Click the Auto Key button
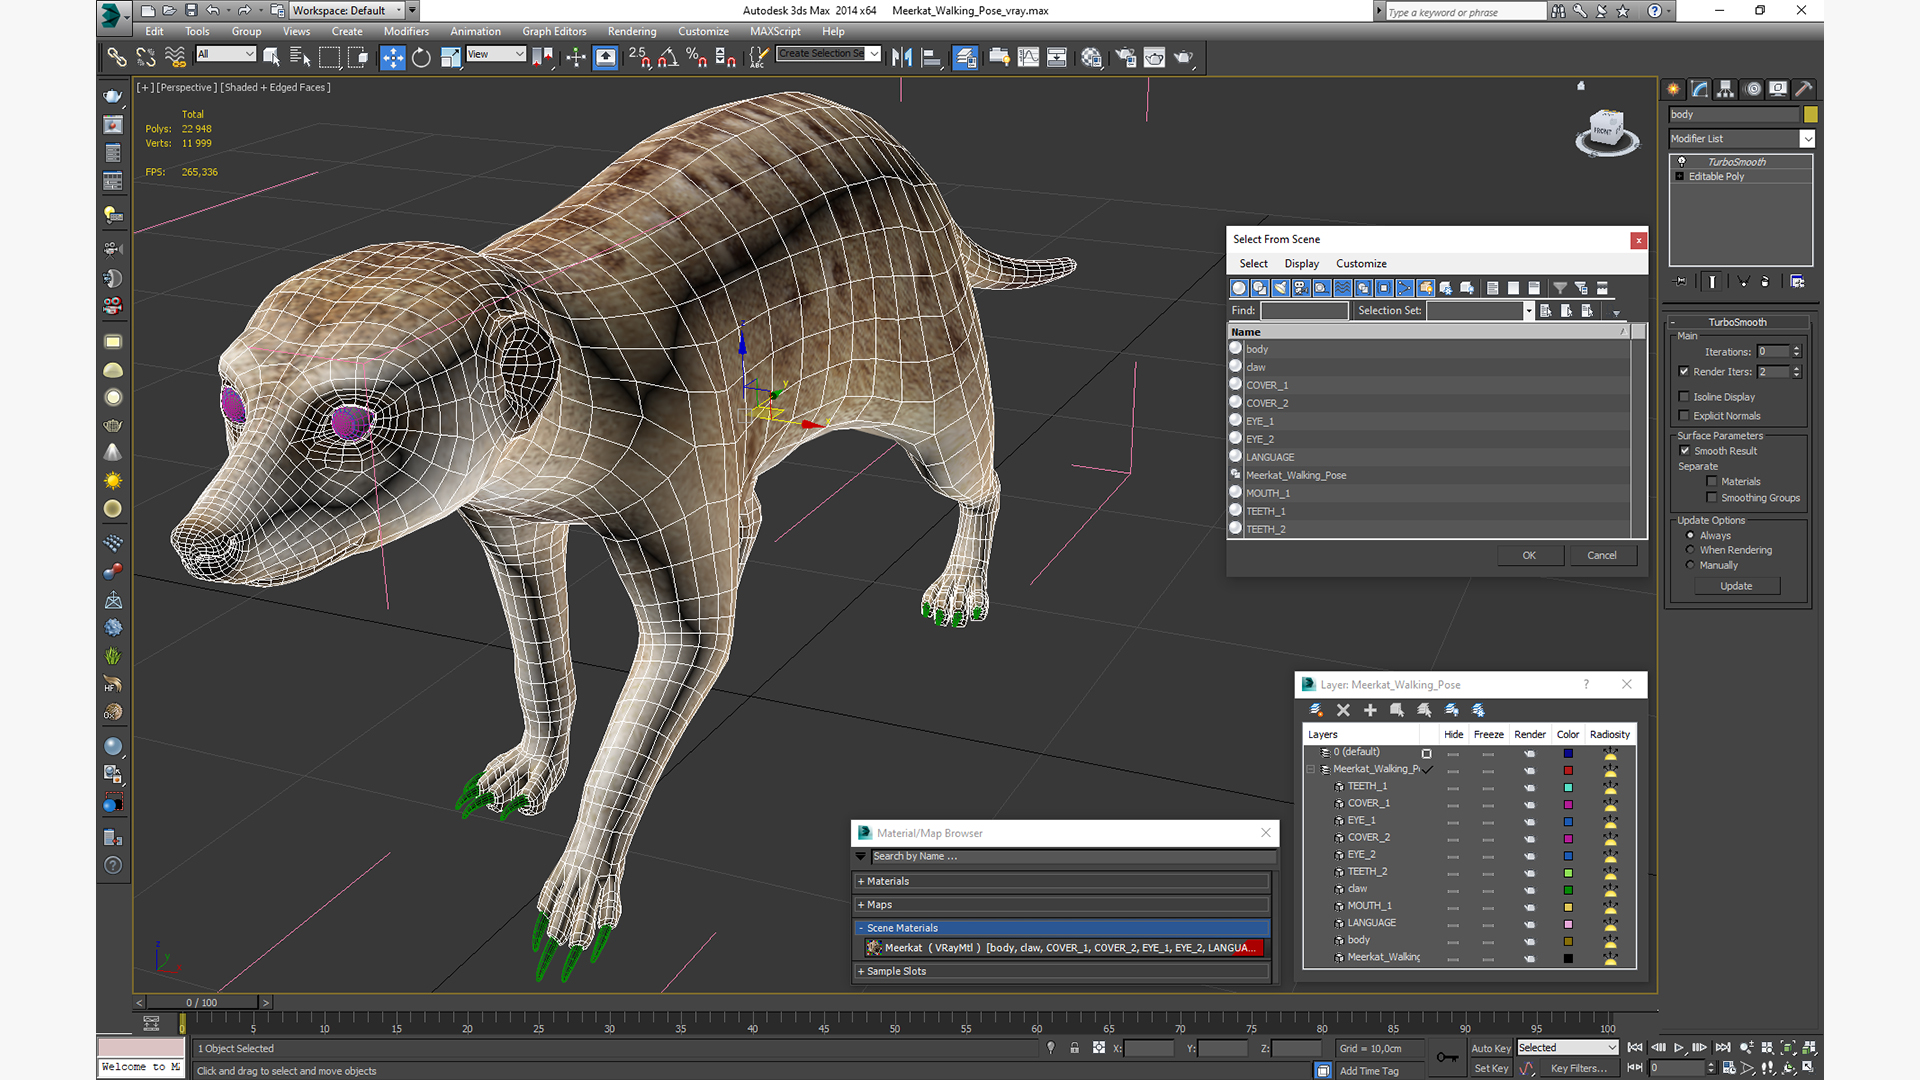1920x1080 pixels. click(1490, 1049)
